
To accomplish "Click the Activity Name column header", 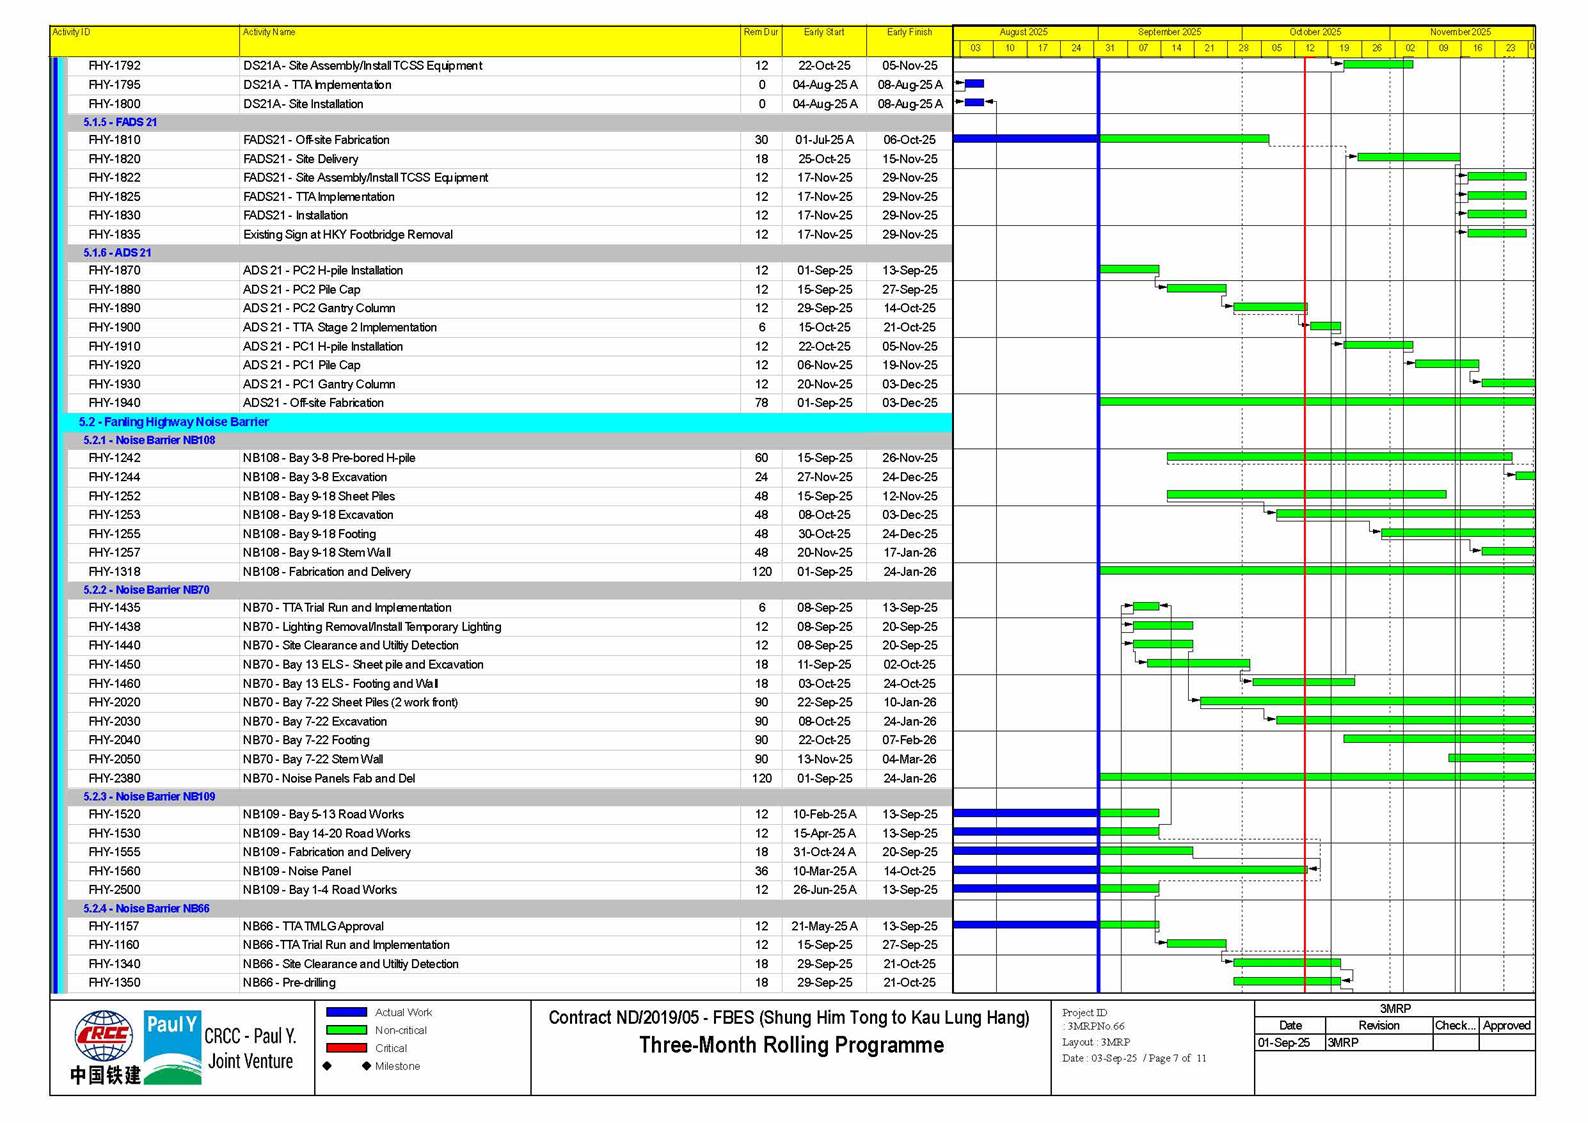I will (x=490, y=41).
